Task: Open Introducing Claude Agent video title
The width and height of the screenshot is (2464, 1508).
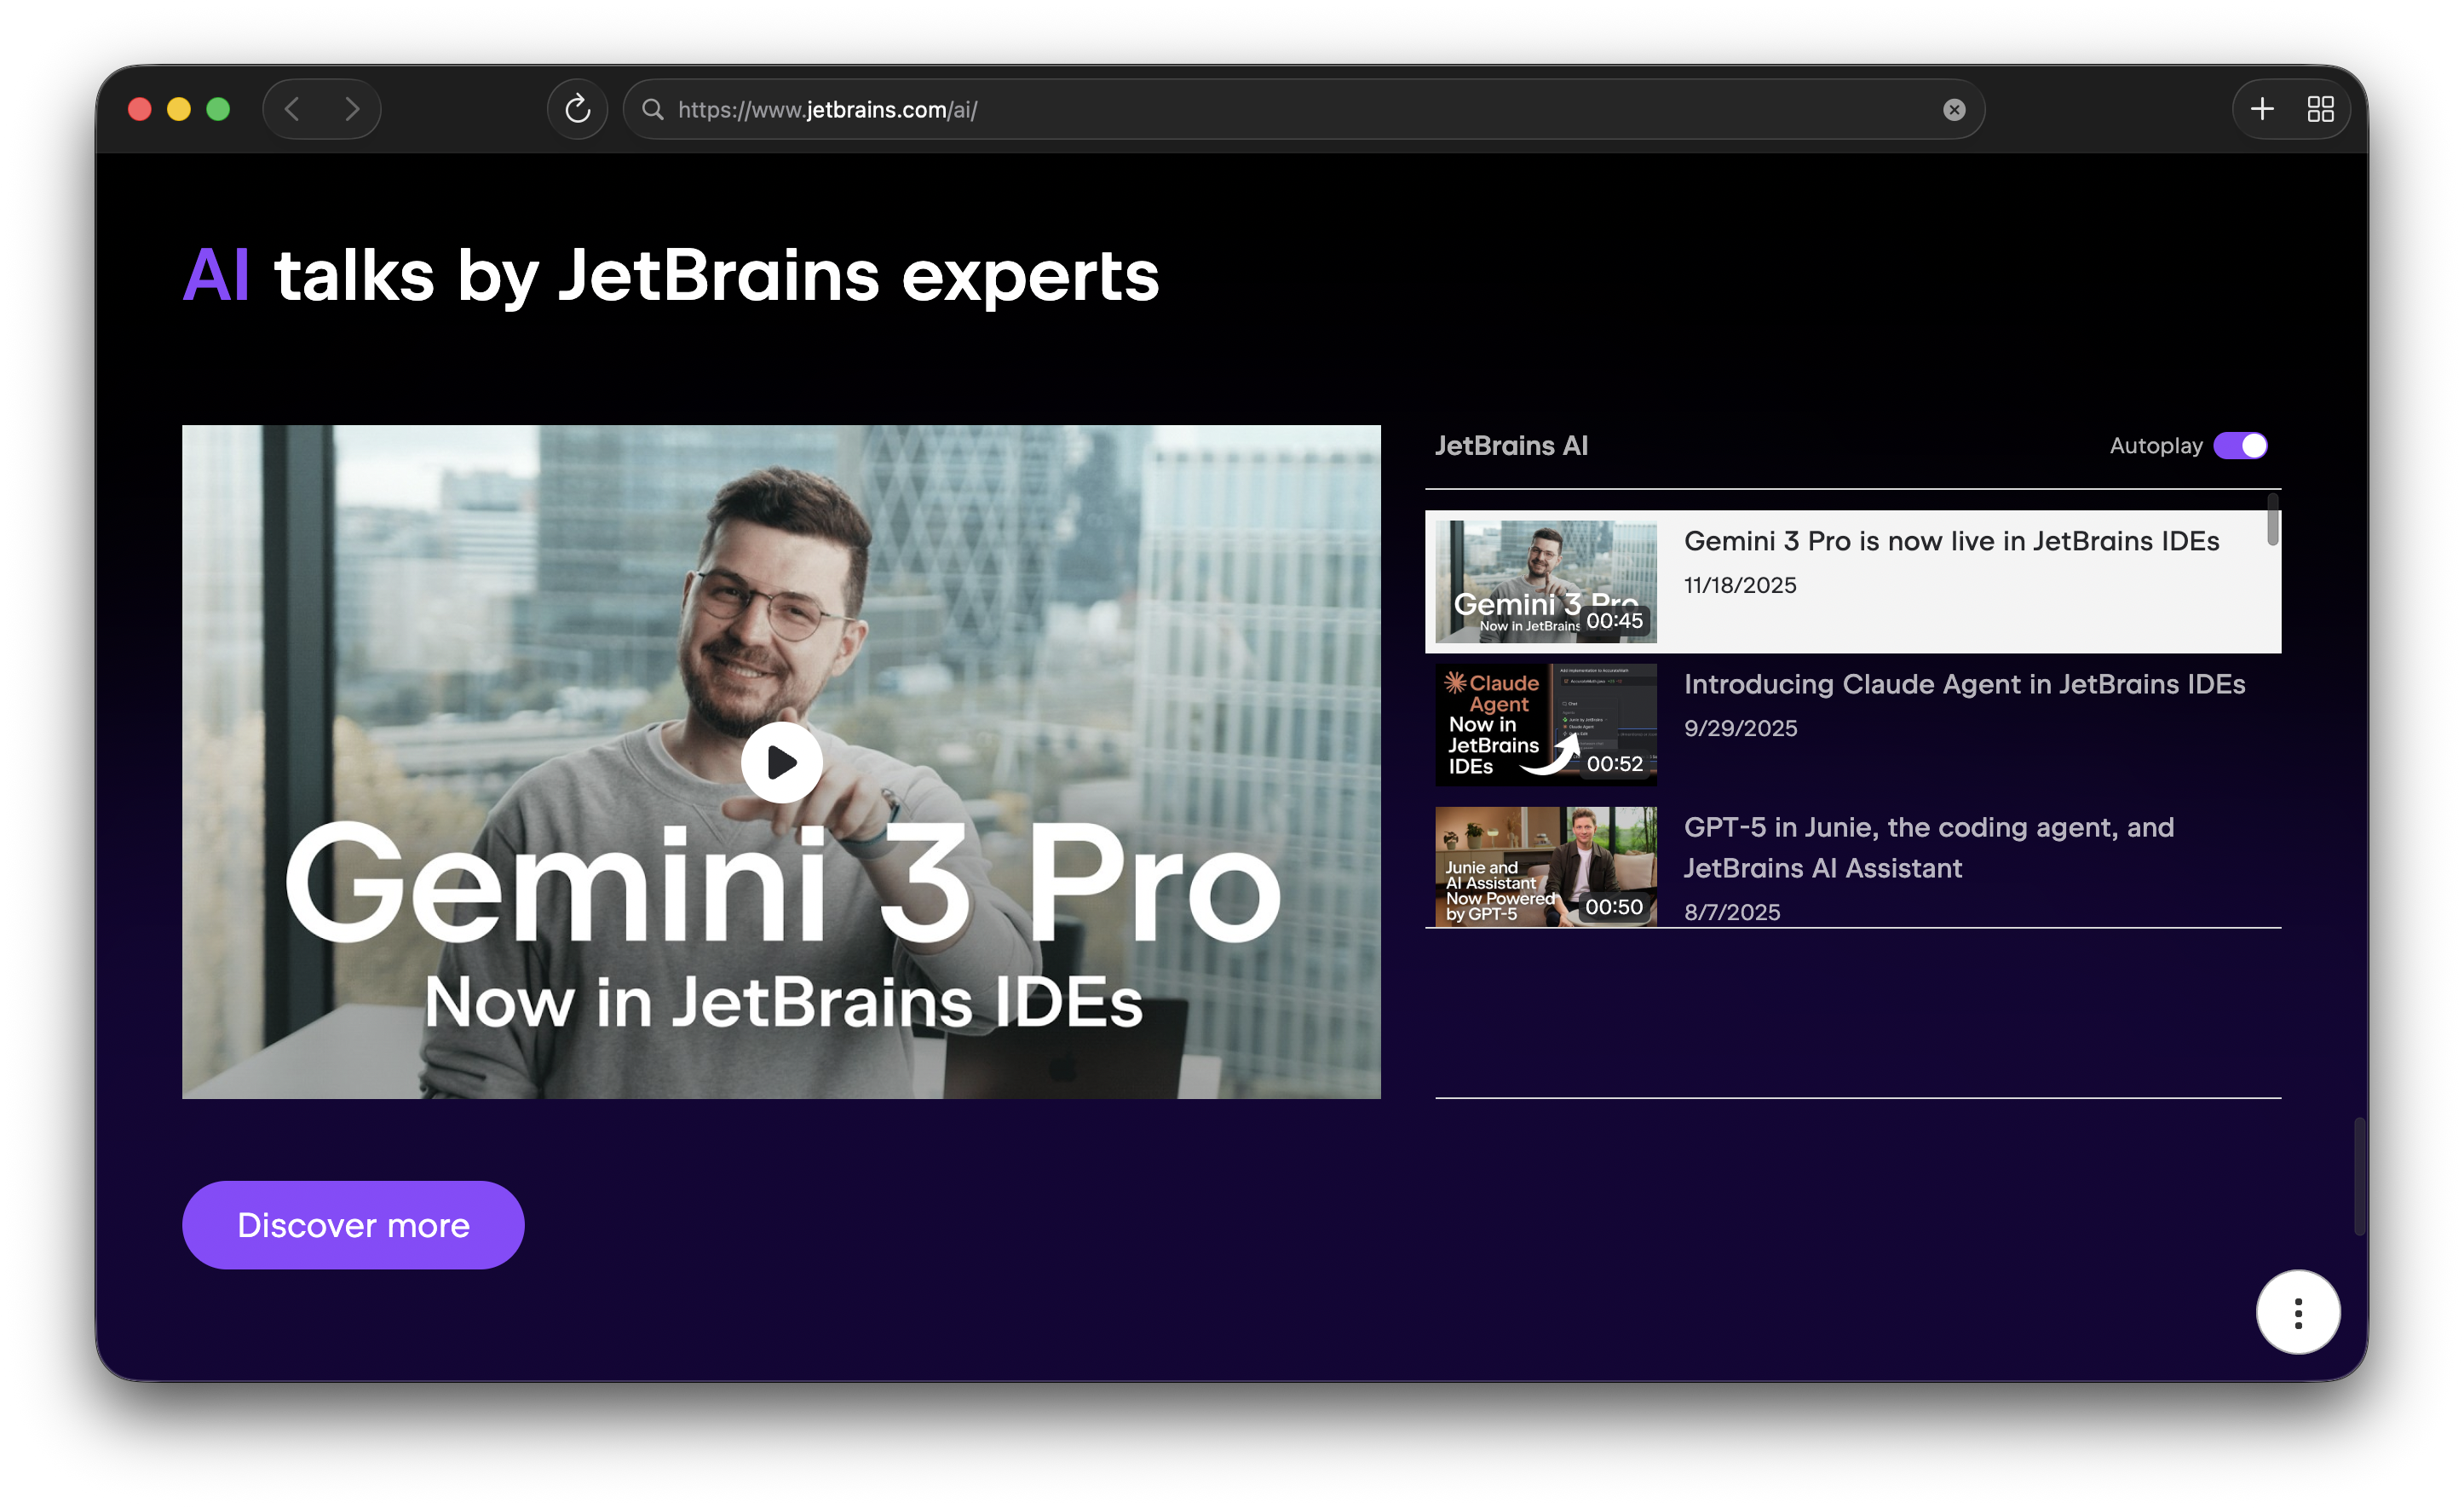Action: 1964,684
